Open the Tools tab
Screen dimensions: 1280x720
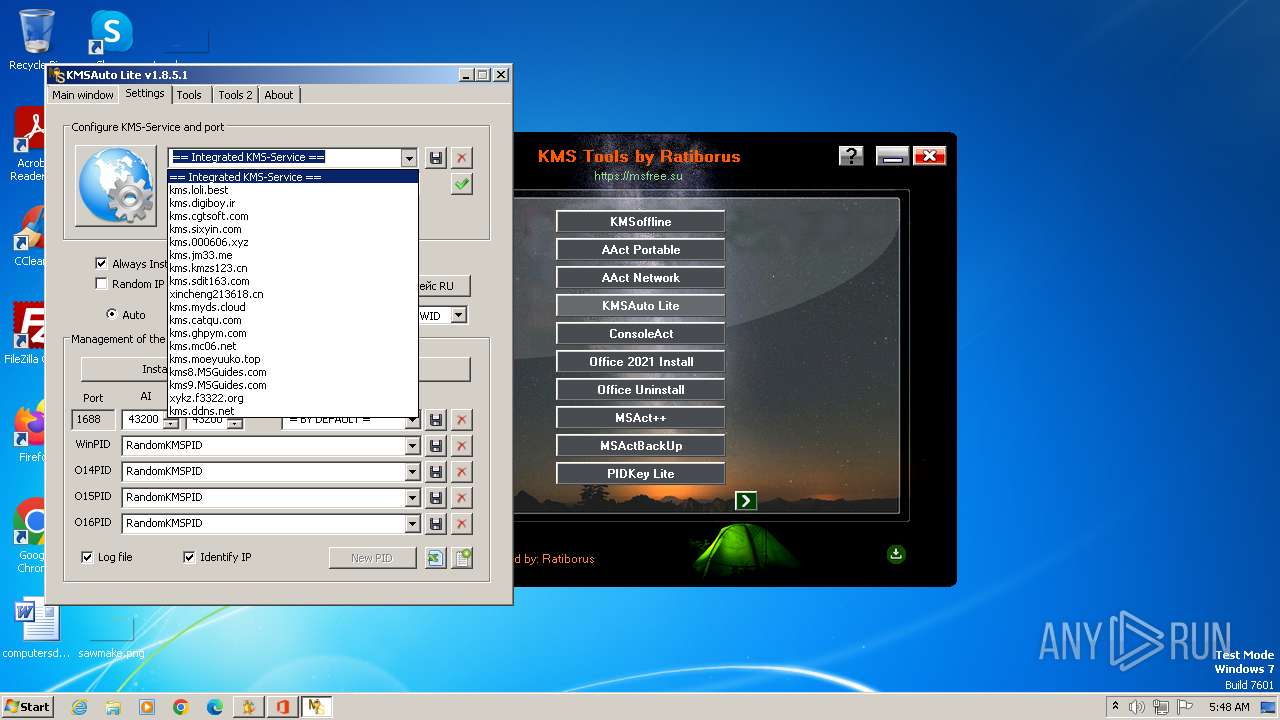tap(189, 95)
